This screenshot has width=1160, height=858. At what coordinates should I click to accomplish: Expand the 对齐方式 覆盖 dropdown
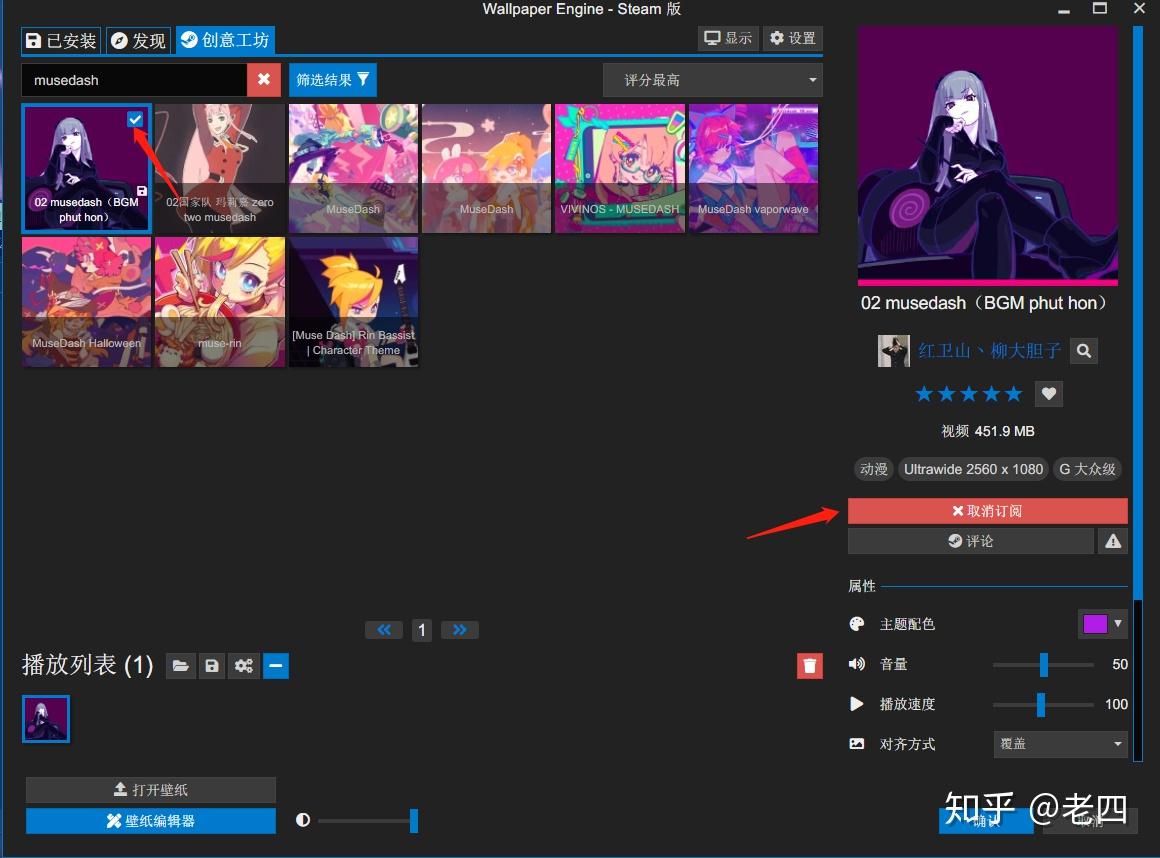(x=1060, y=744)
